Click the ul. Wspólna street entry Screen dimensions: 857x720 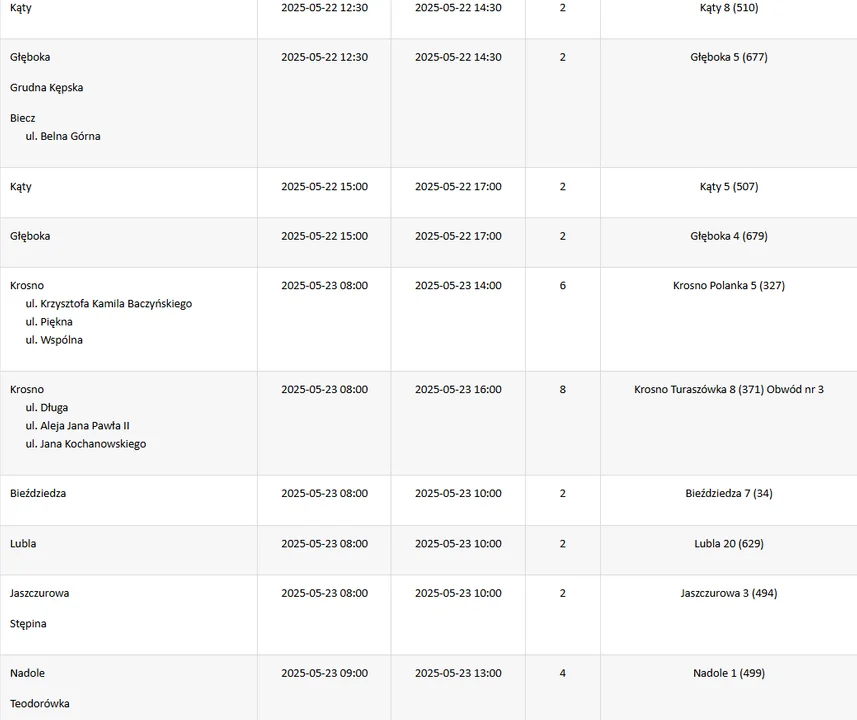pos(54,340)
